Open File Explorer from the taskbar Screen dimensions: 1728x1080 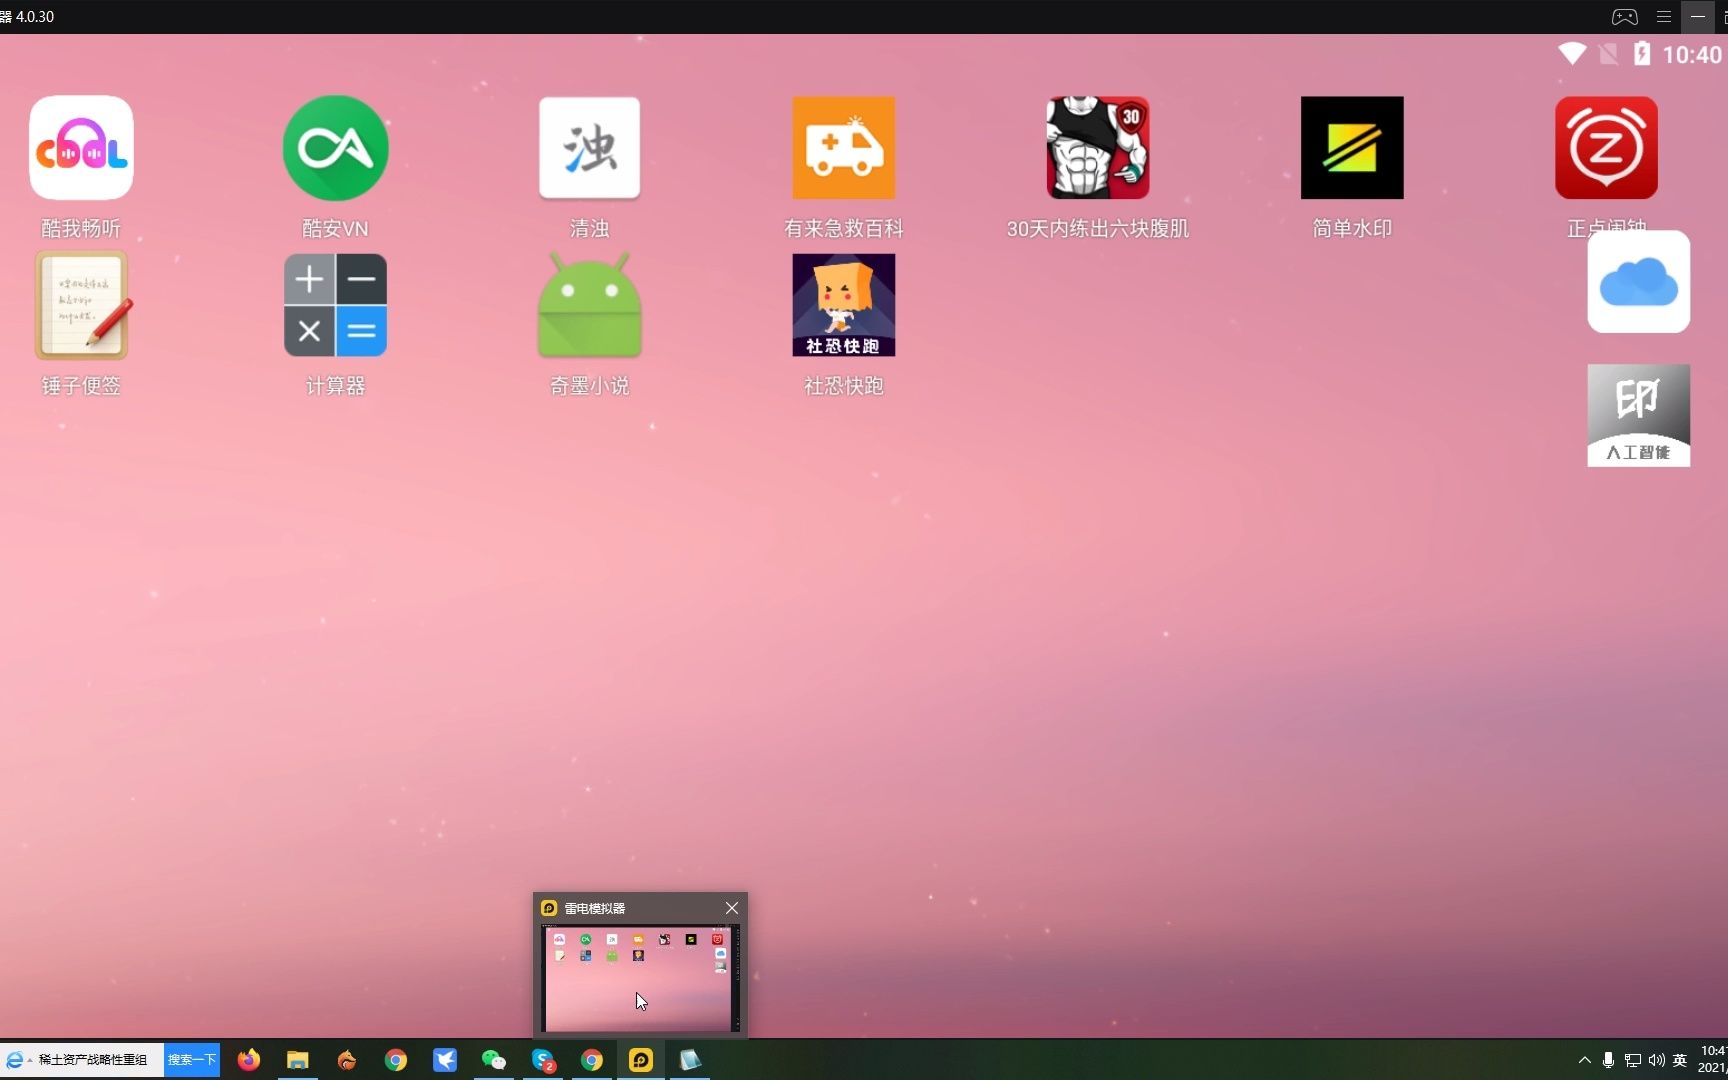[x=298, y=1060]
